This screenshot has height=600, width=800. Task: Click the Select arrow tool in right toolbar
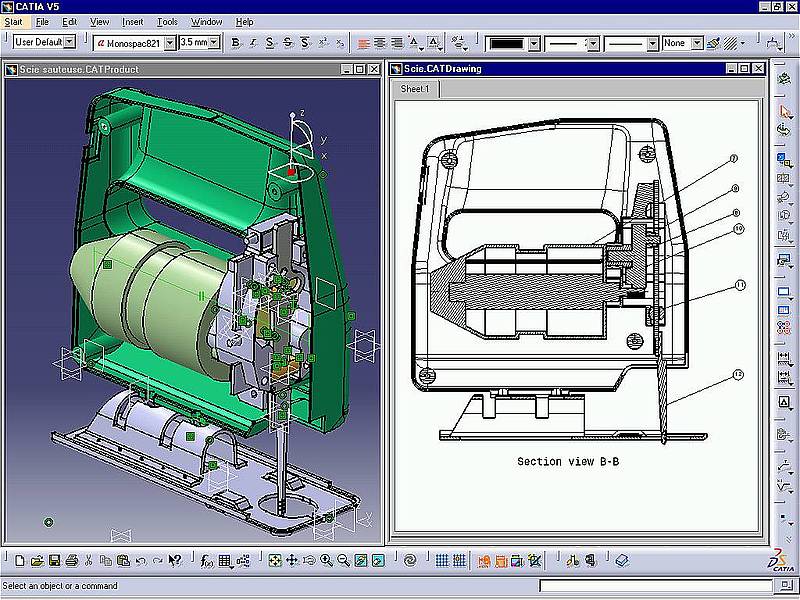784,112
